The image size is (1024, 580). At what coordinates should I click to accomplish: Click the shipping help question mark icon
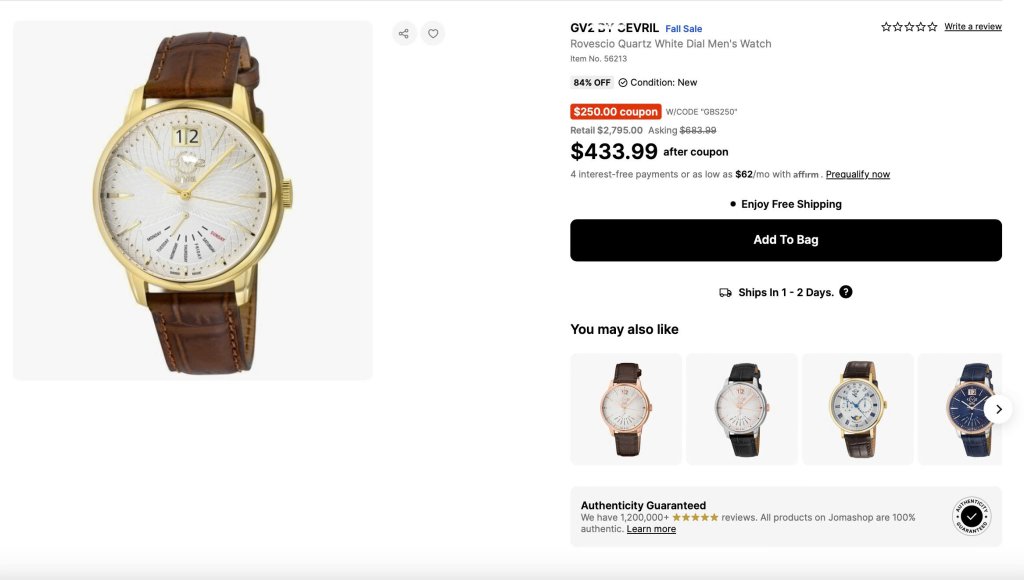846,292
